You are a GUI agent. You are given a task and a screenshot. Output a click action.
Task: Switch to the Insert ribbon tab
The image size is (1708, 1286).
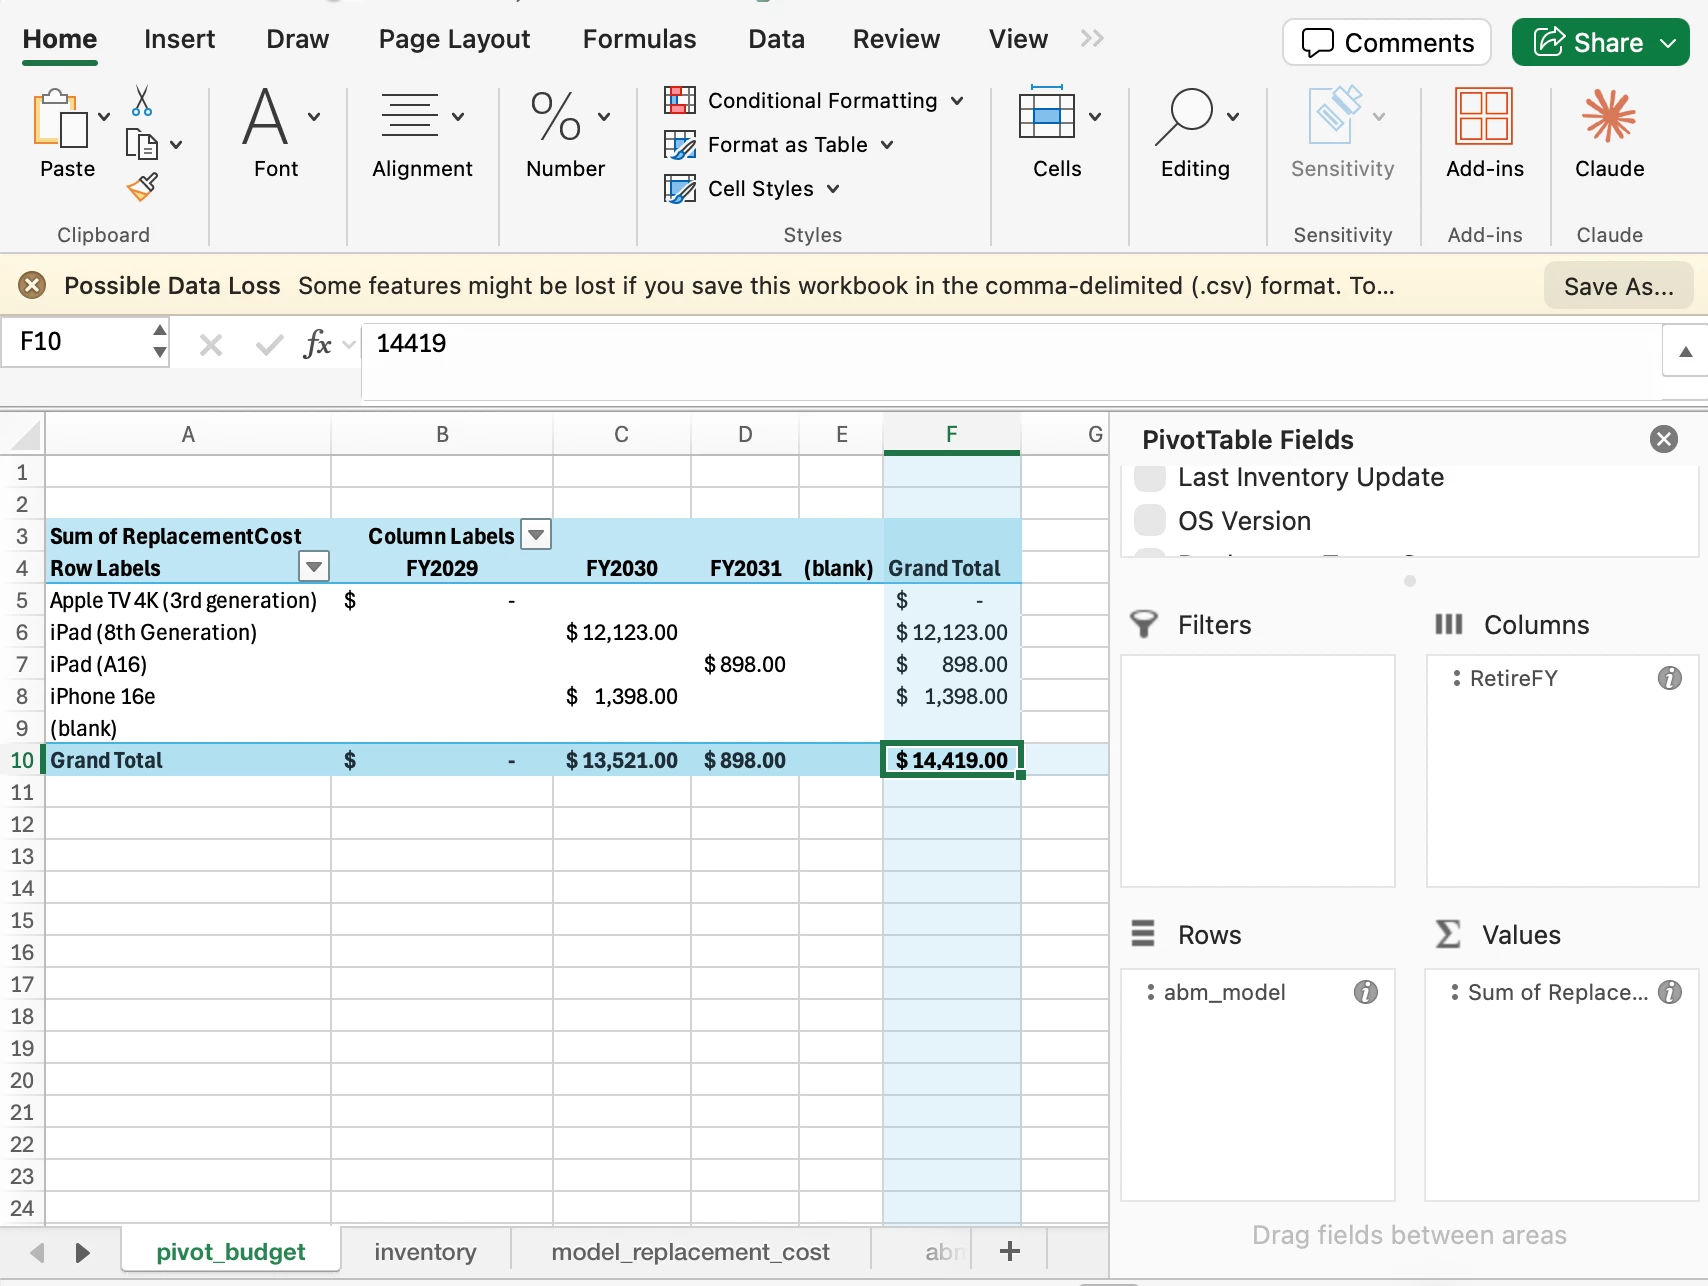tap(179, 39)
